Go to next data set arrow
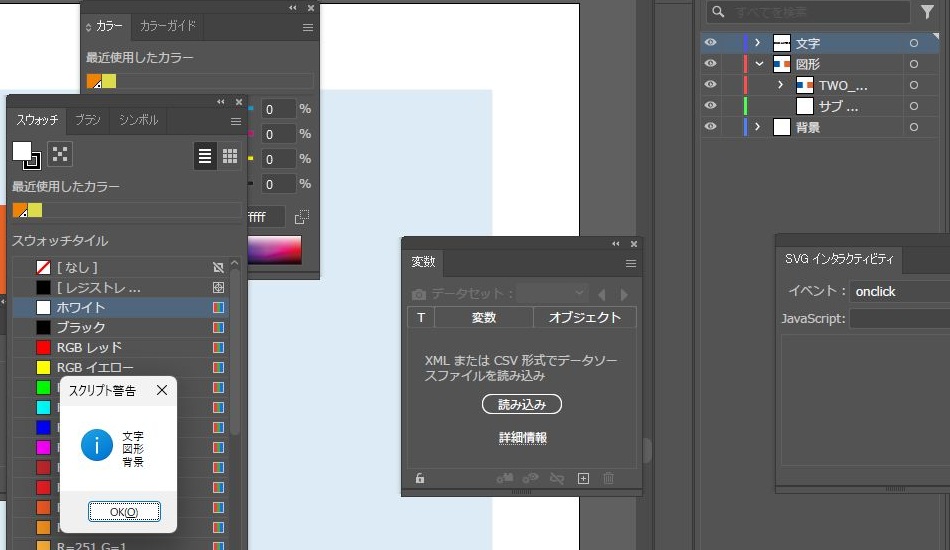Screen dimensions: 950x550 [624, 294]
